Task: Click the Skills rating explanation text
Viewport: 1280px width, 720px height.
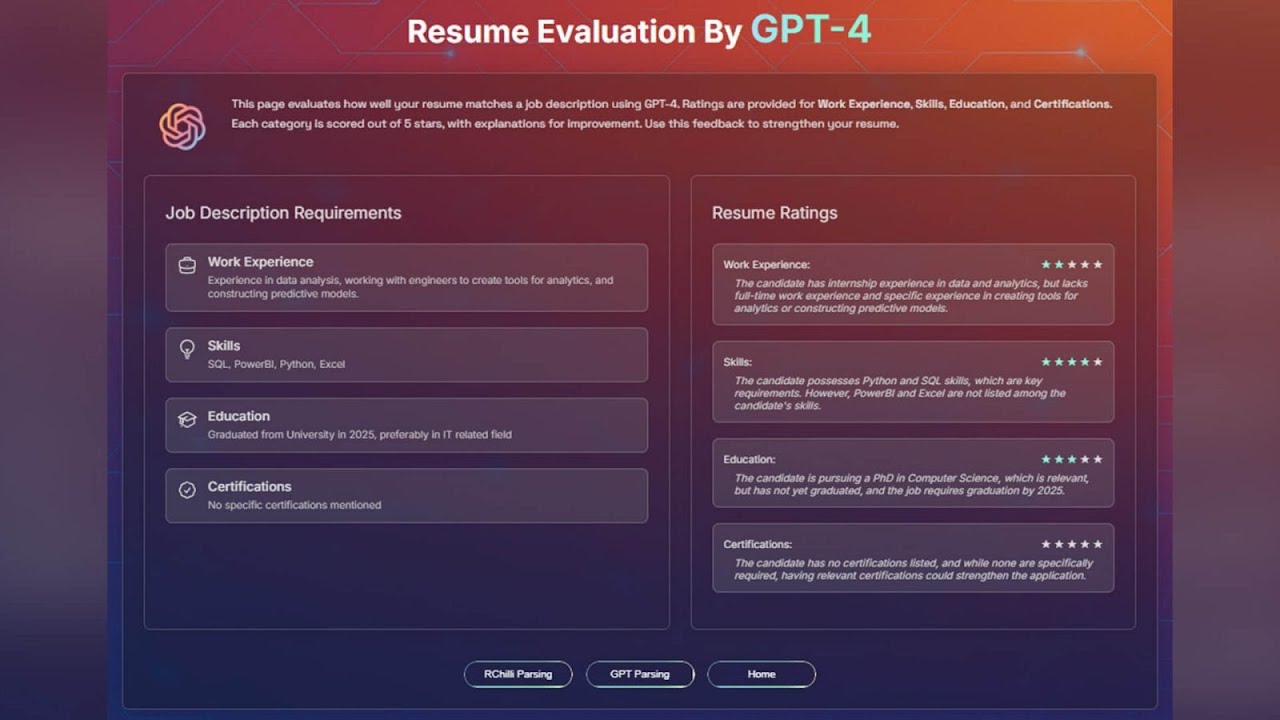Action: coord(900,393)
